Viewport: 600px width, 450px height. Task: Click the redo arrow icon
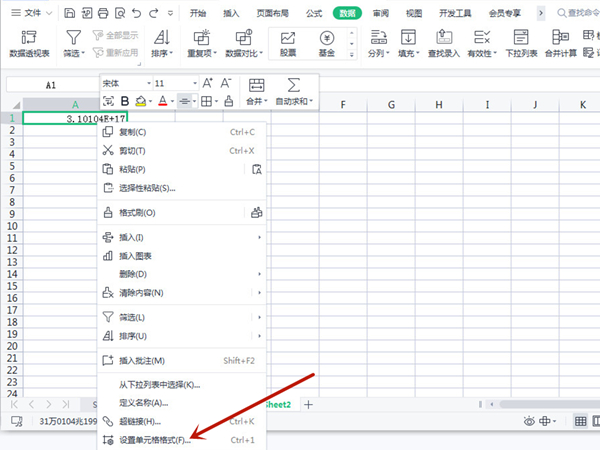point(153,13)
